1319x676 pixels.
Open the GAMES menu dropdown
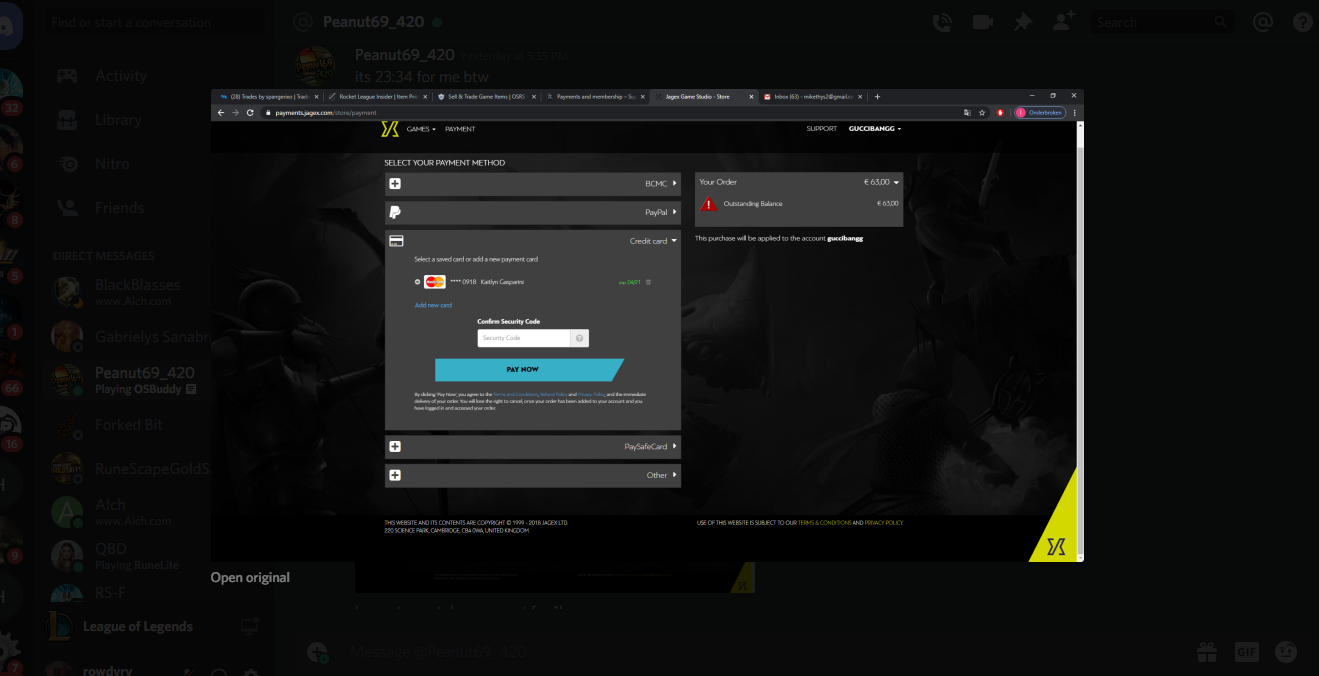click(420, 129)
